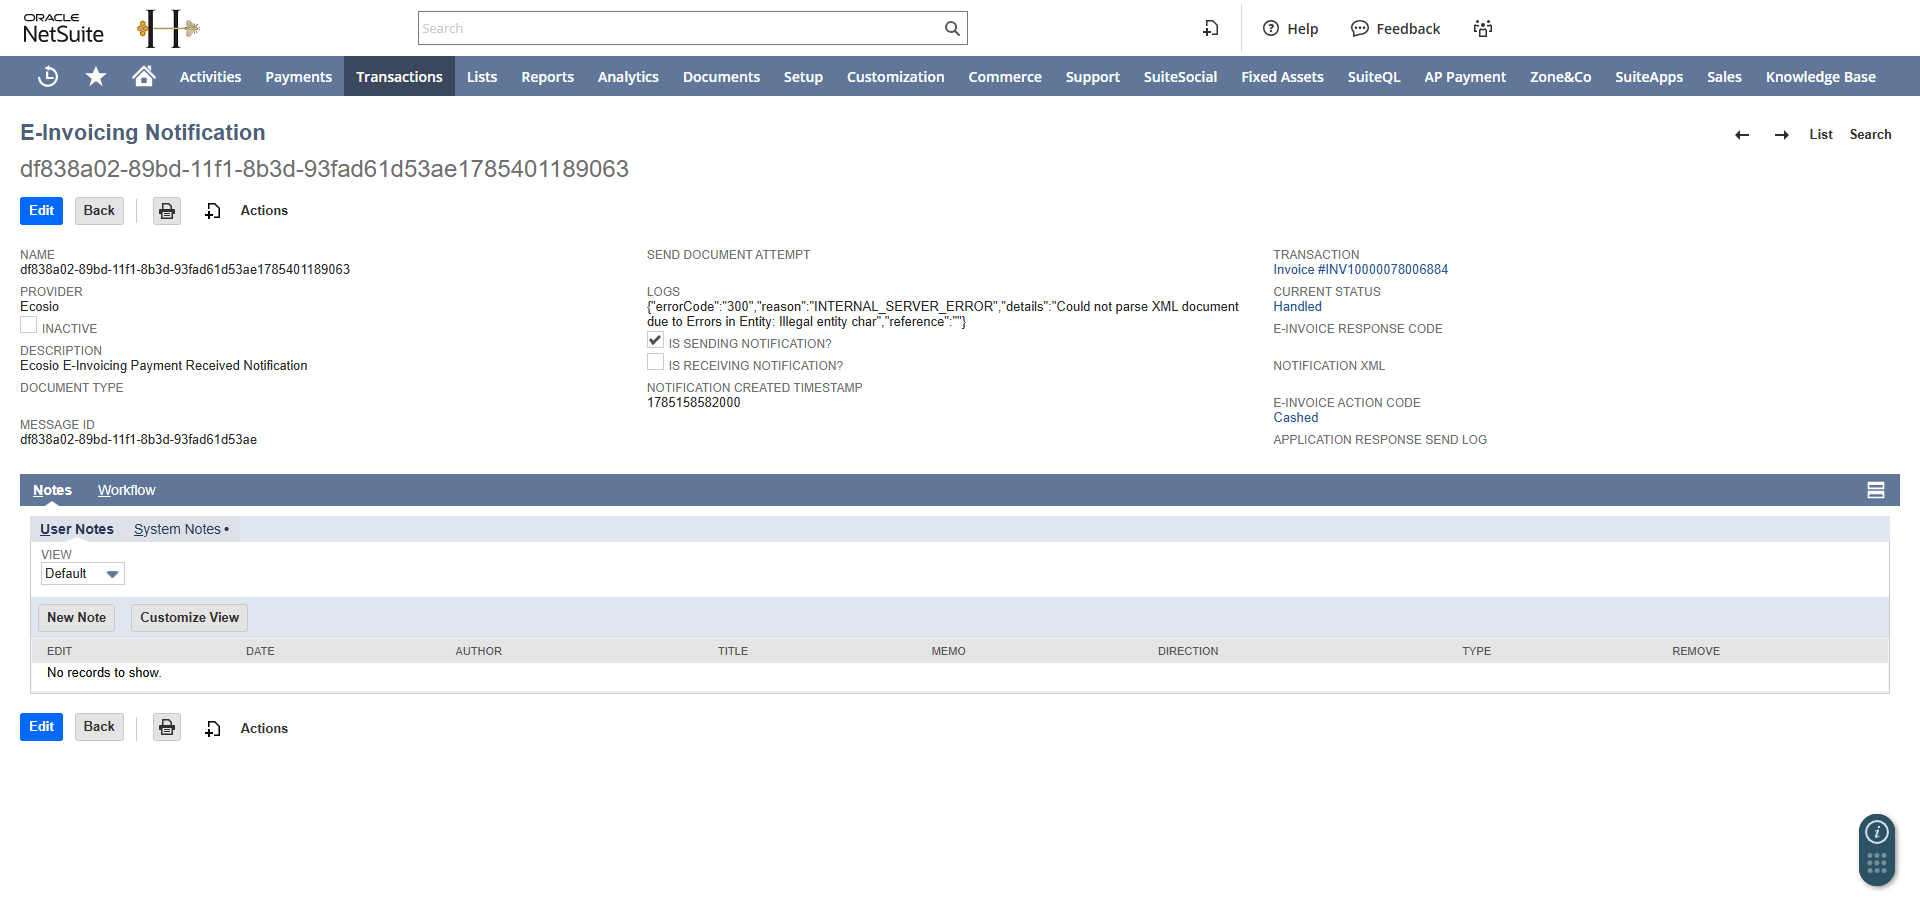Toggle the subtab layout icon on Notes bar
Viewport: 1920px width, 911px height.
tap(1876, 490)
